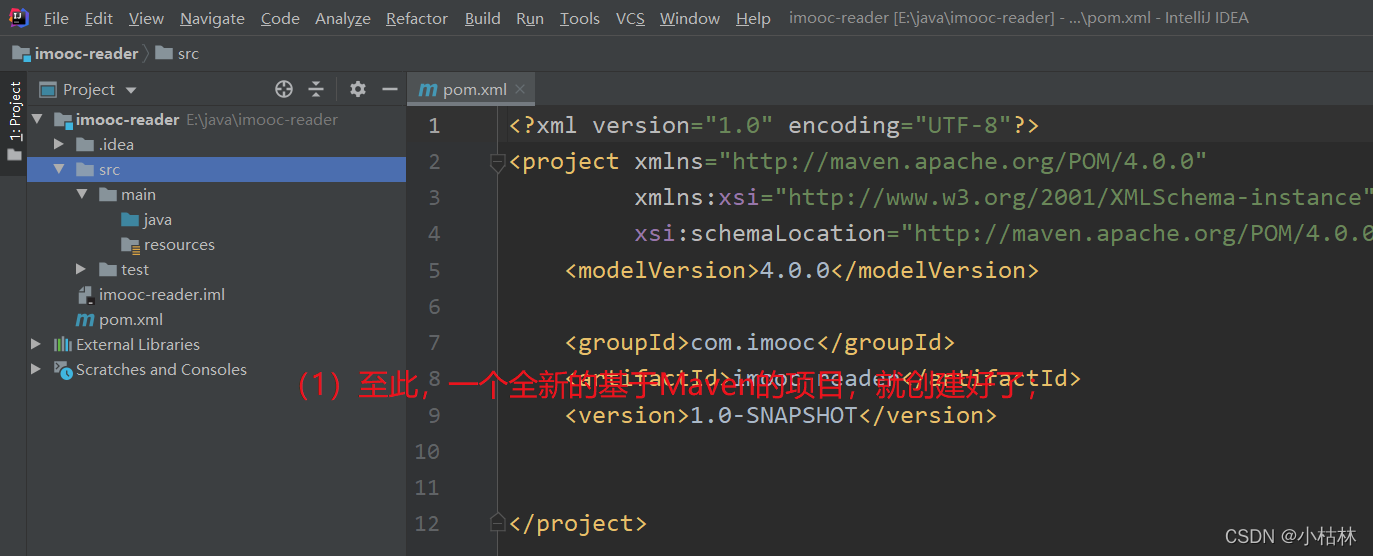Collapse the imooc-reader root node
Screen dimensions: 1373x556
[37, 119]
